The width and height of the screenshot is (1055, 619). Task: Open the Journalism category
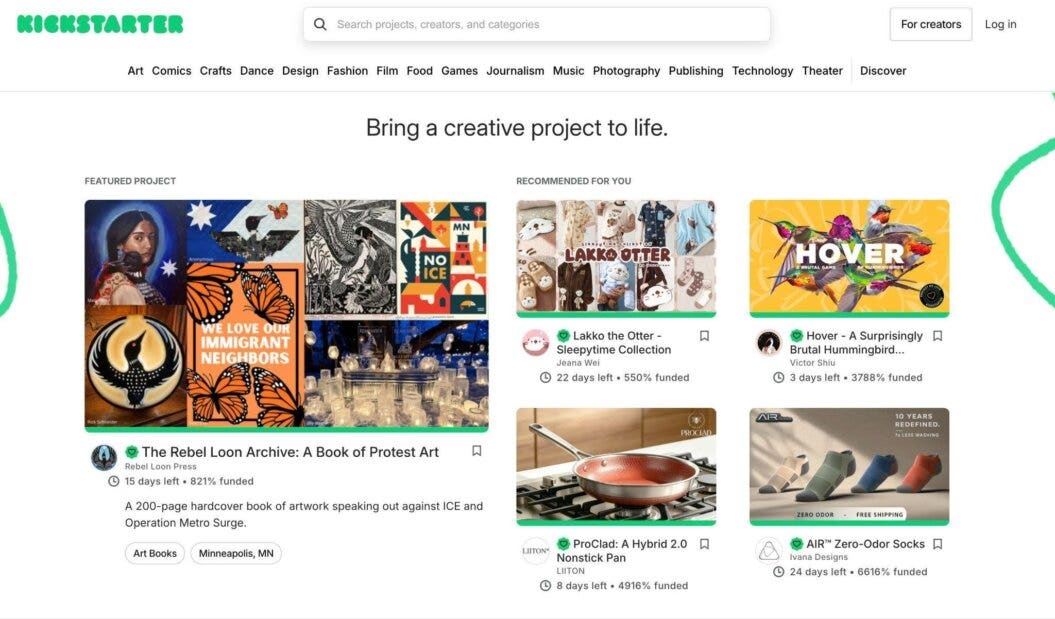(x=515, y=71)
